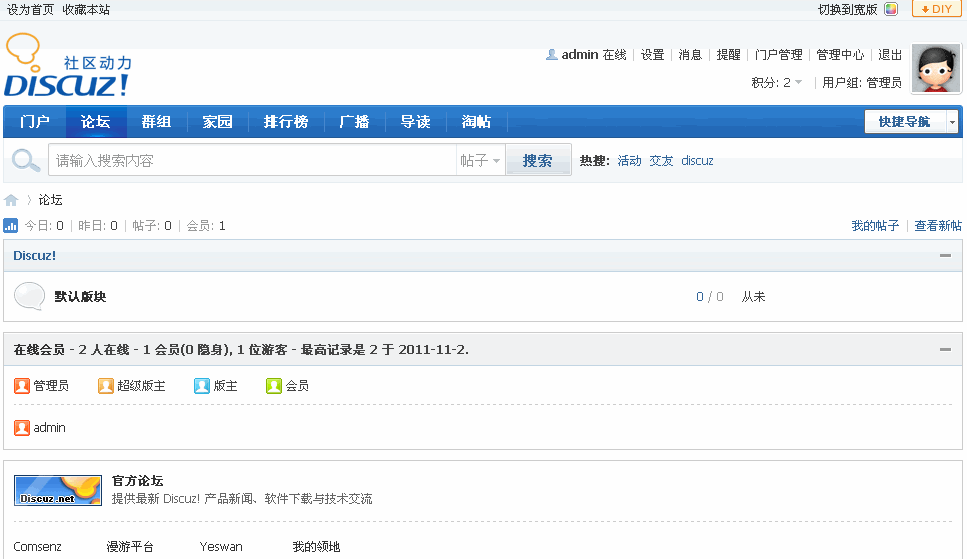Viewport: 967px width, 559px height.
Task: Click the search magnifier icon
Action: click(x=26, y=160)
